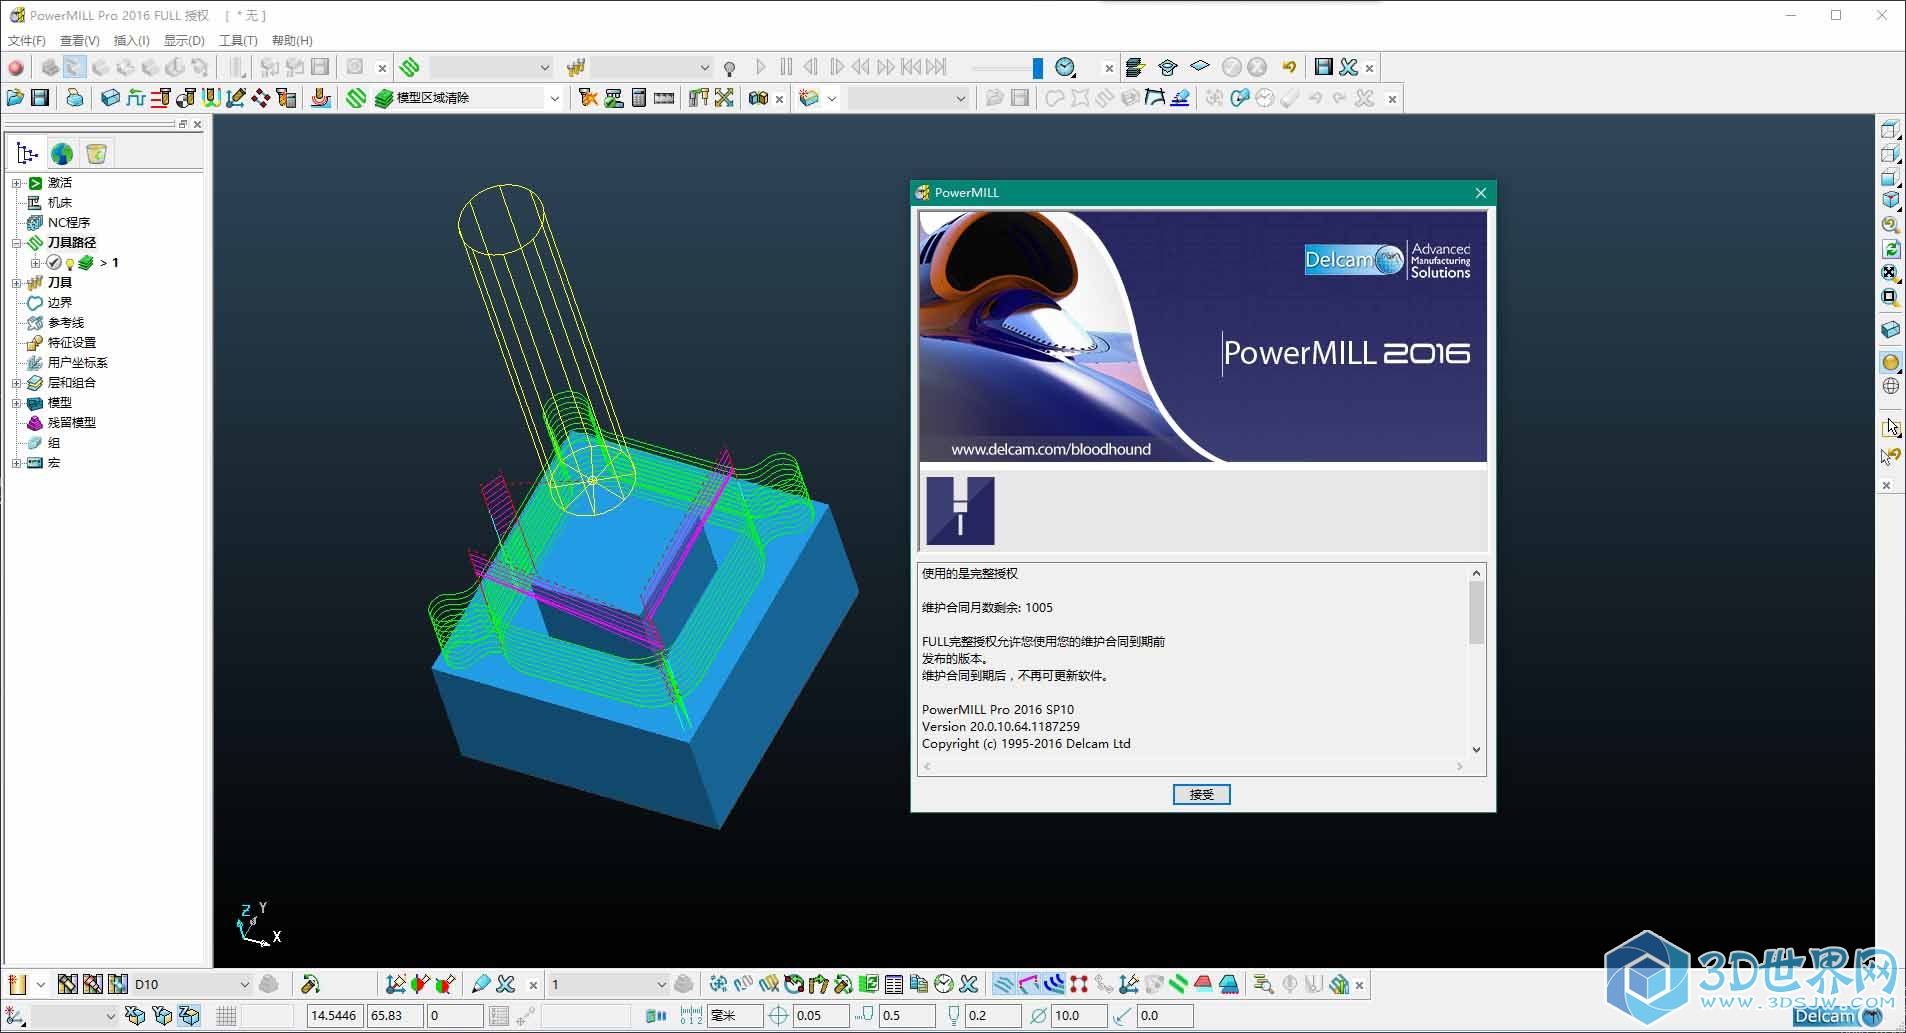
Task: Click the Block definition icon
Action: pyautogui.click(x=111, y=98)
